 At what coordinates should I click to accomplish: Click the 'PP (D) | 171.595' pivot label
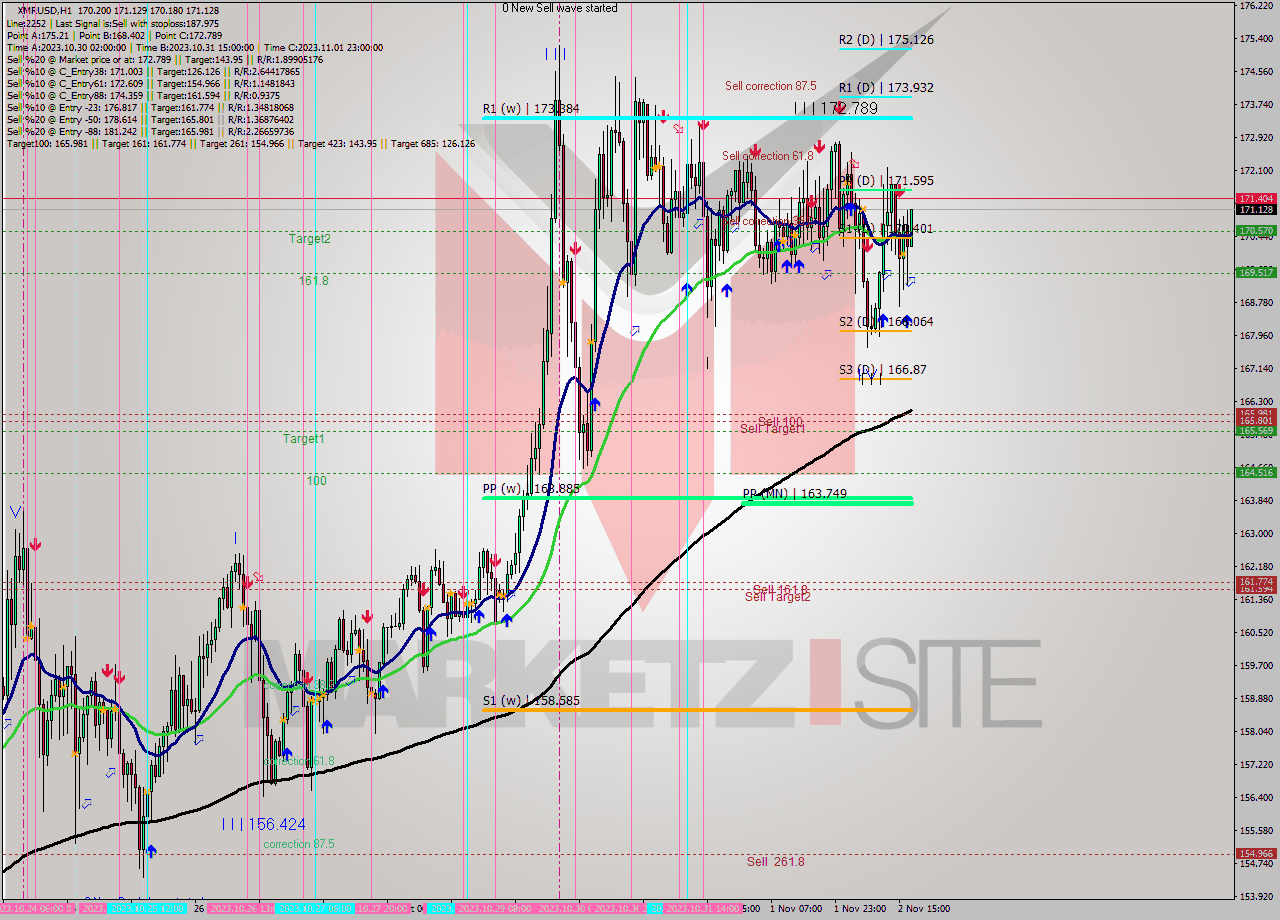pos(886,181)
